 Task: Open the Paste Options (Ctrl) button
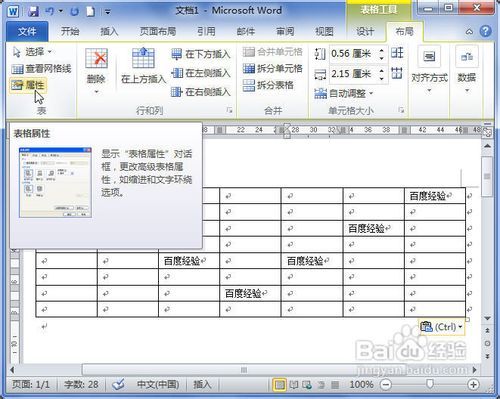coord(442,327)
